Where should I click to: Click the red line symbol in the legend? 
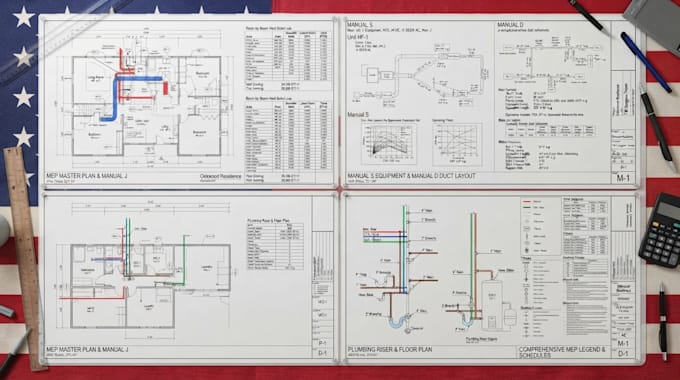[x=526, y=202]
